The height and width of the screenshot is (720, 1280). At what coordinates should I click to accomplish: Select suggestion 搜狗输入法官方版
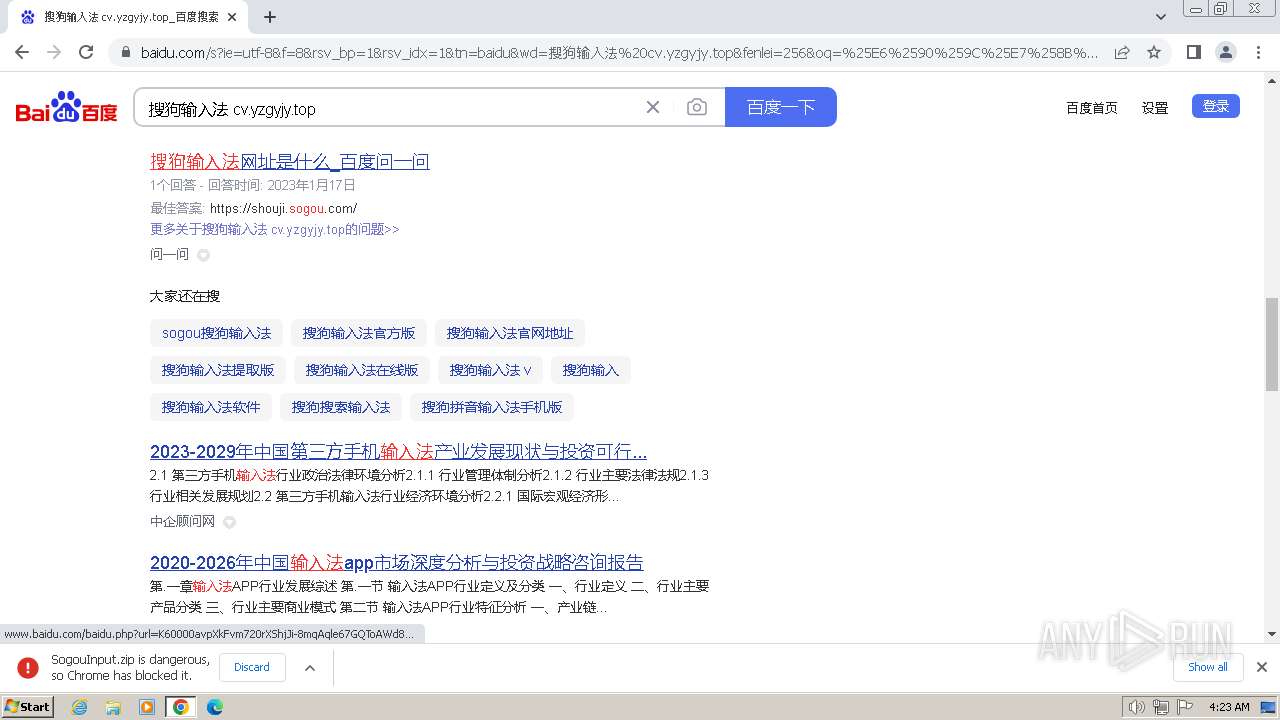click(x=359, y=333)
